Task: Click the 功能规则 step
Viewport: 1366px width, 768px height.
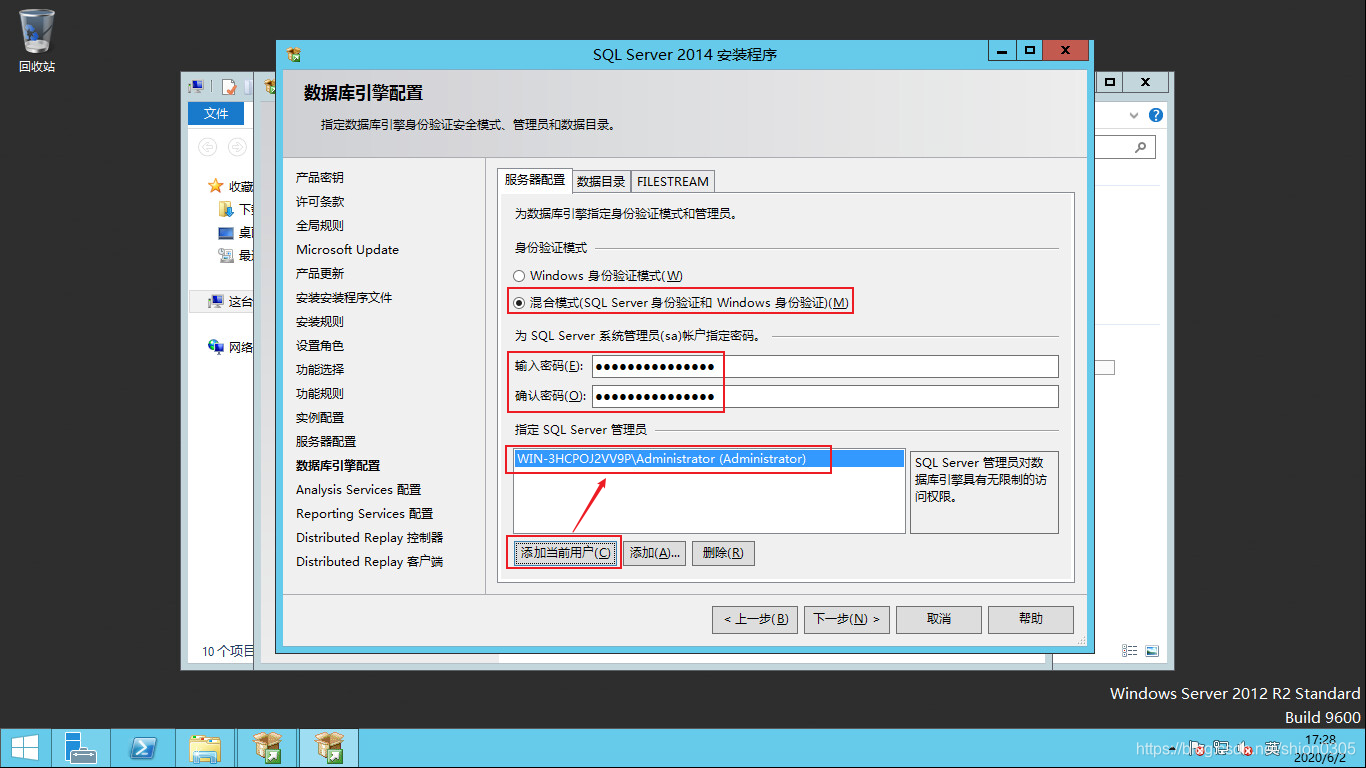Action: [320, 394]
